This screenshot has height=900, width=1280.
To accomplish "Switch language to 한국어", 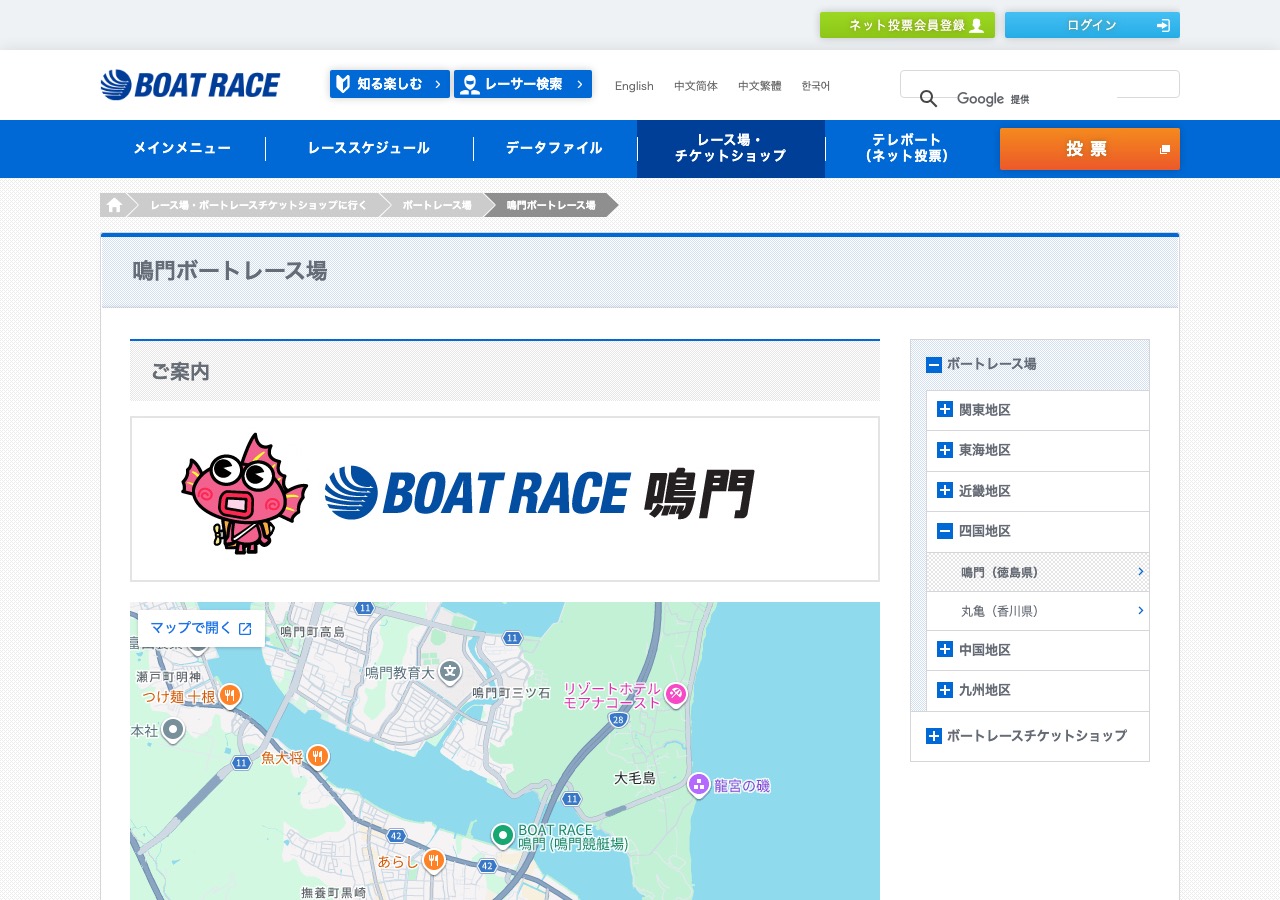I will click(x=816, y=86).
